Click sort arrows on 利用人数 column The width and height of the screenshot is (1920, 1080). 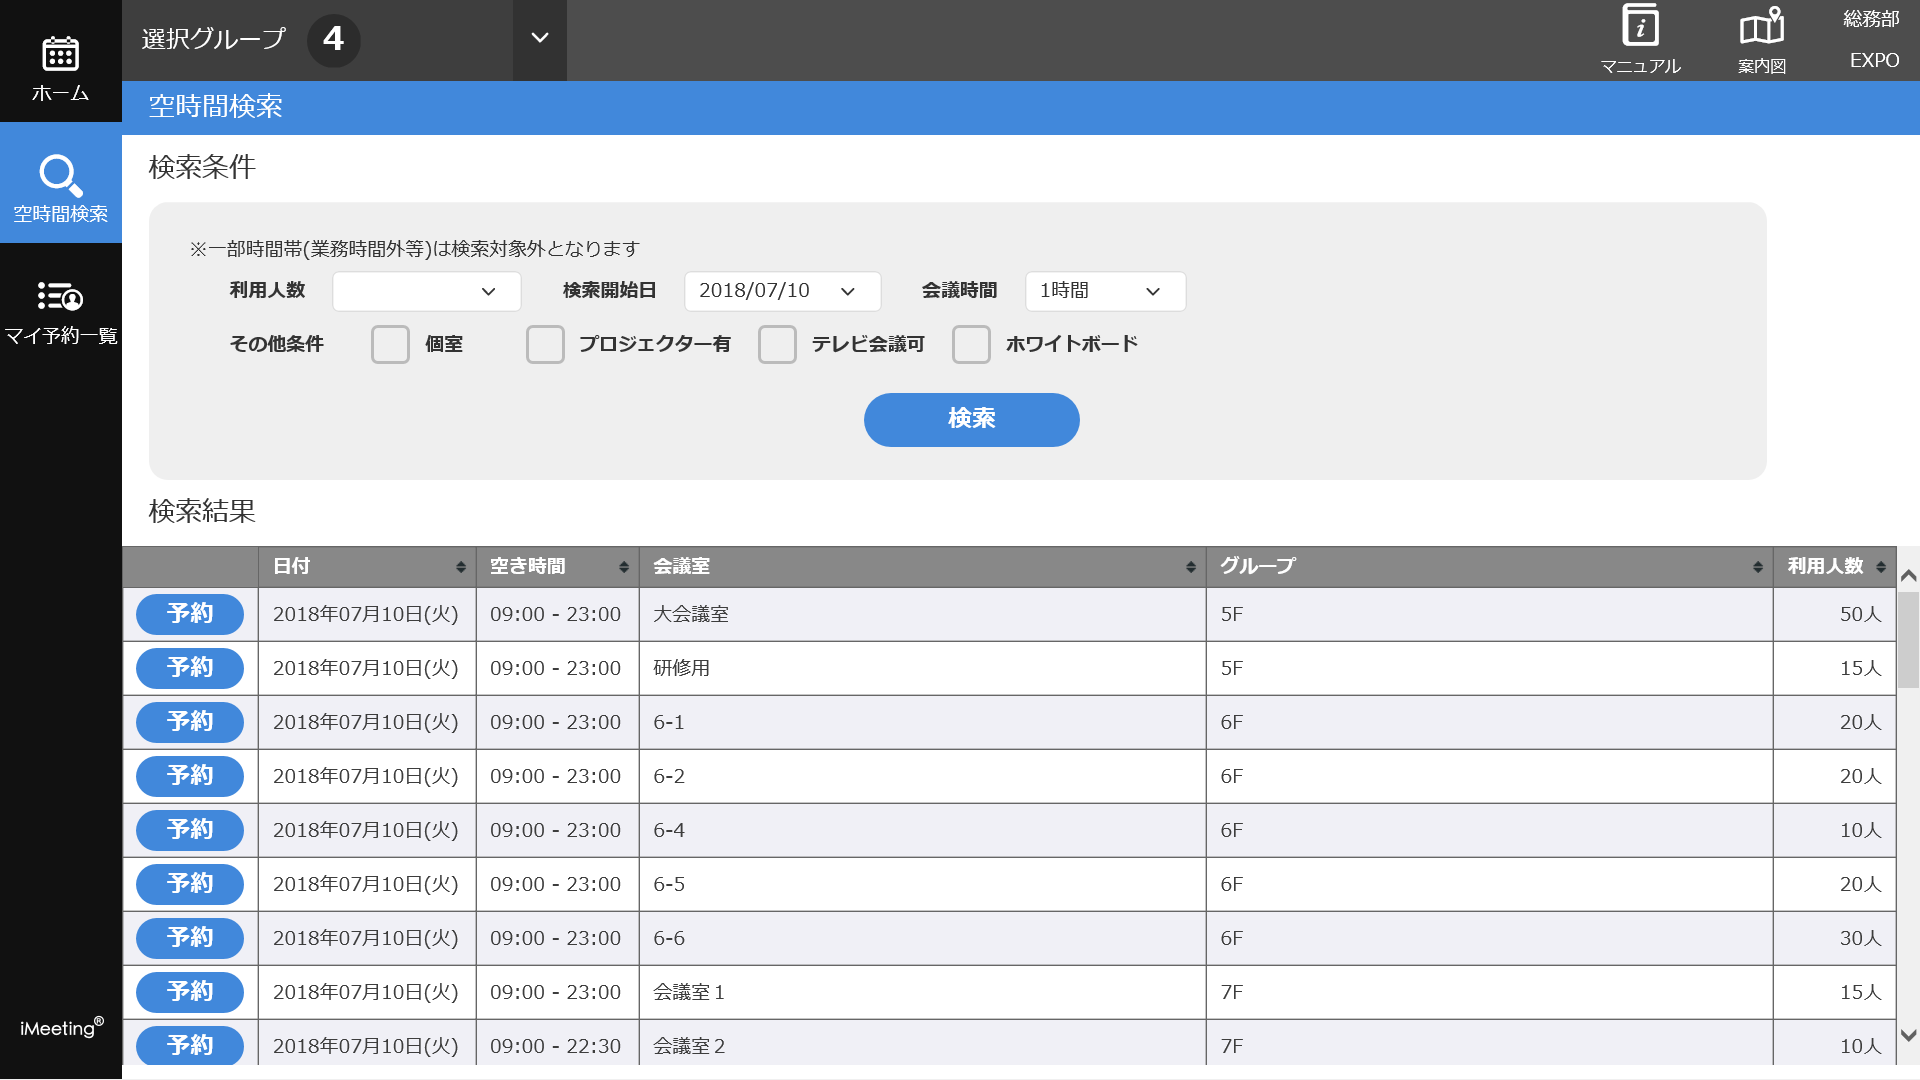pos(1881,567)
